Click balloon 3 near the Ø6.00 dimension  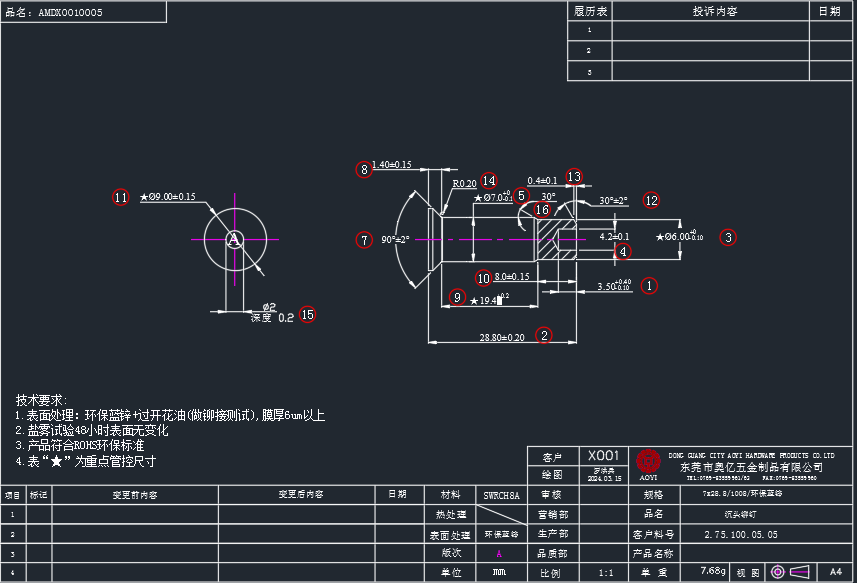coord(728,237)
